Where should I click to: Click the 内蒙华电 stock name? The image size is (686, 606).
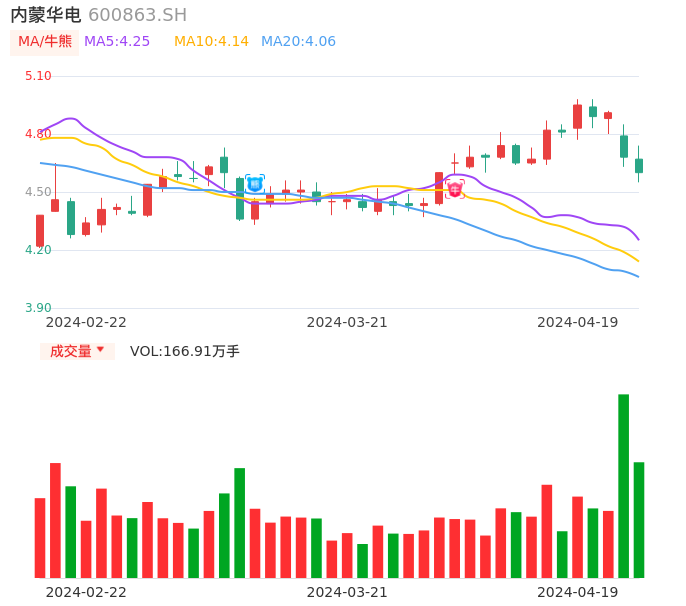coord(46,15)
